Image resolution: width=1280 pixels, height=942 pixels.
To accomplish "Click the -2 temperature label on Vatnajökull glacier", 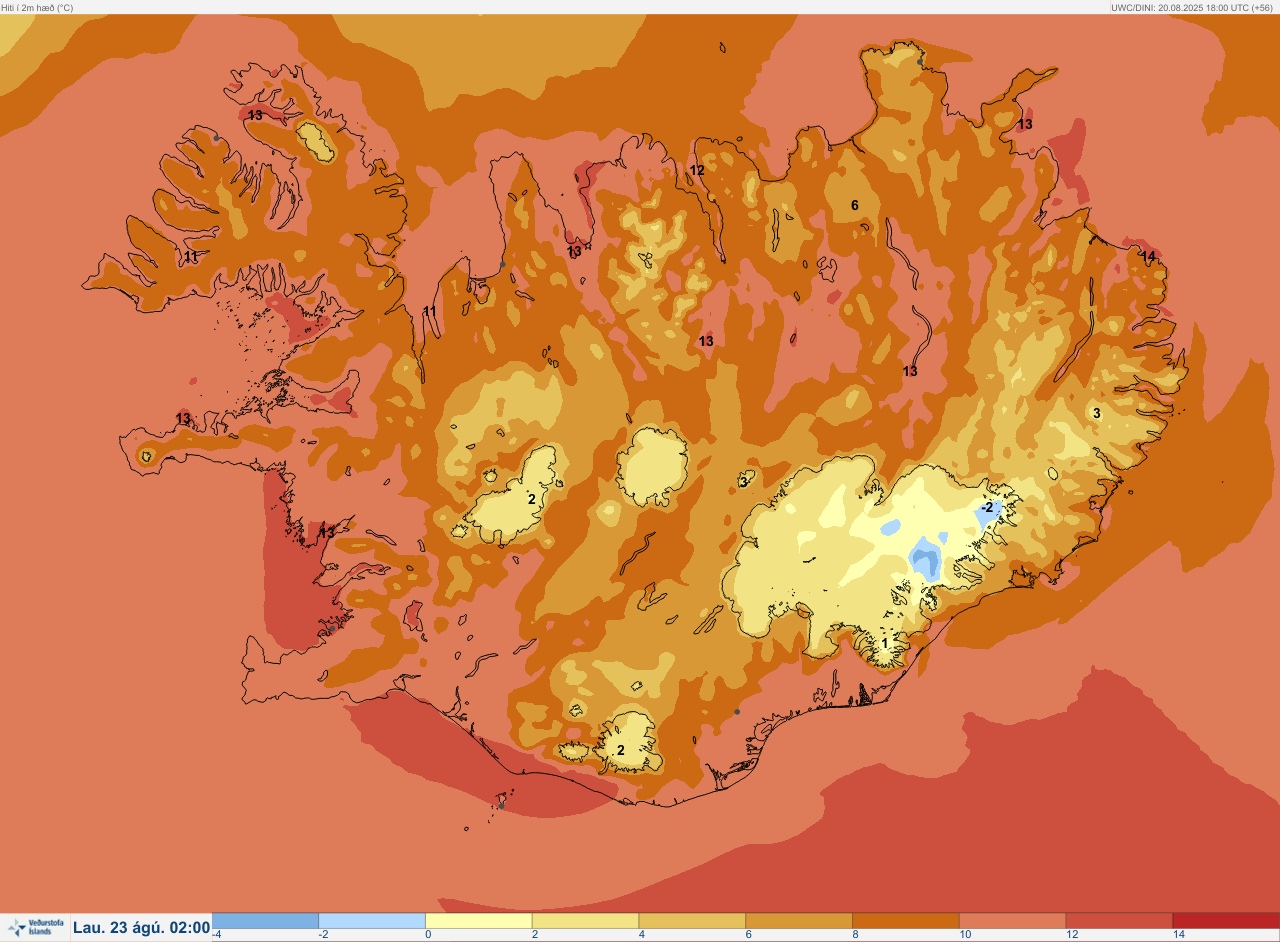I will point(987,508).
